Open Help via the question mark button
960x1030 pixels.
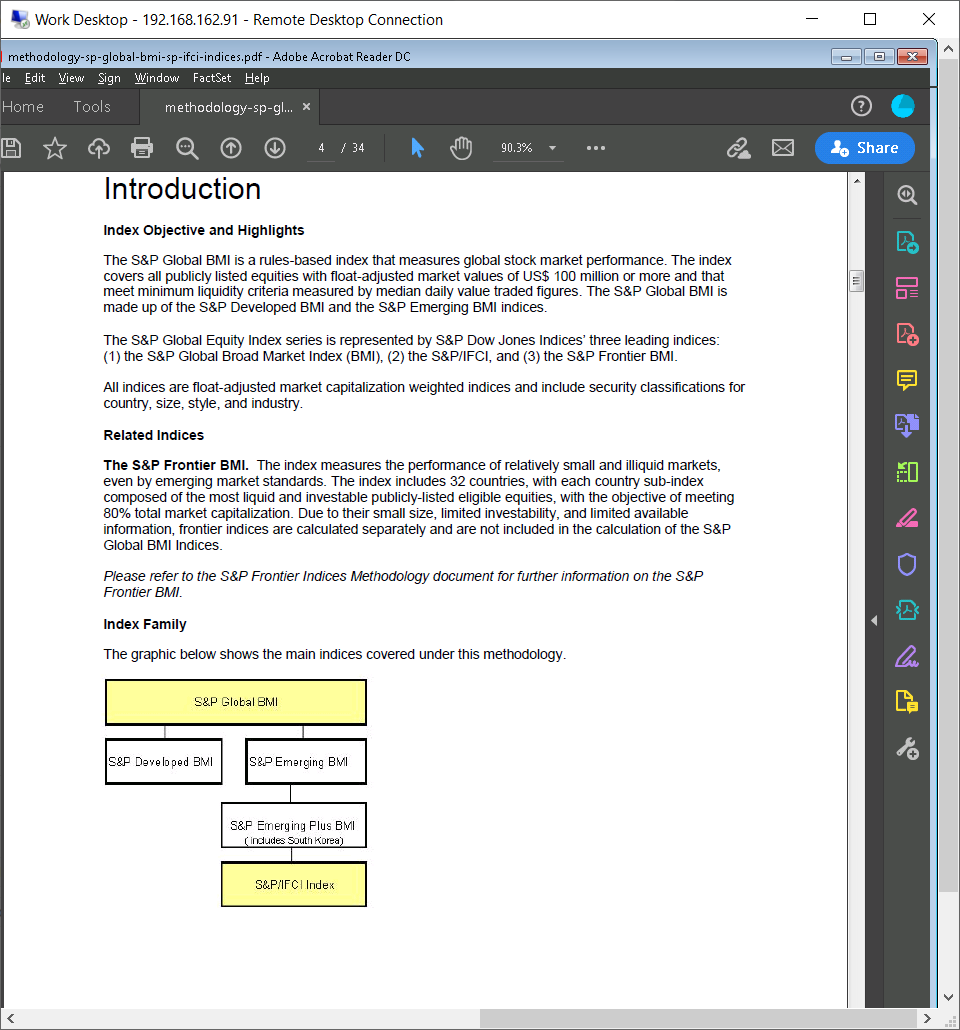point(861,106)
